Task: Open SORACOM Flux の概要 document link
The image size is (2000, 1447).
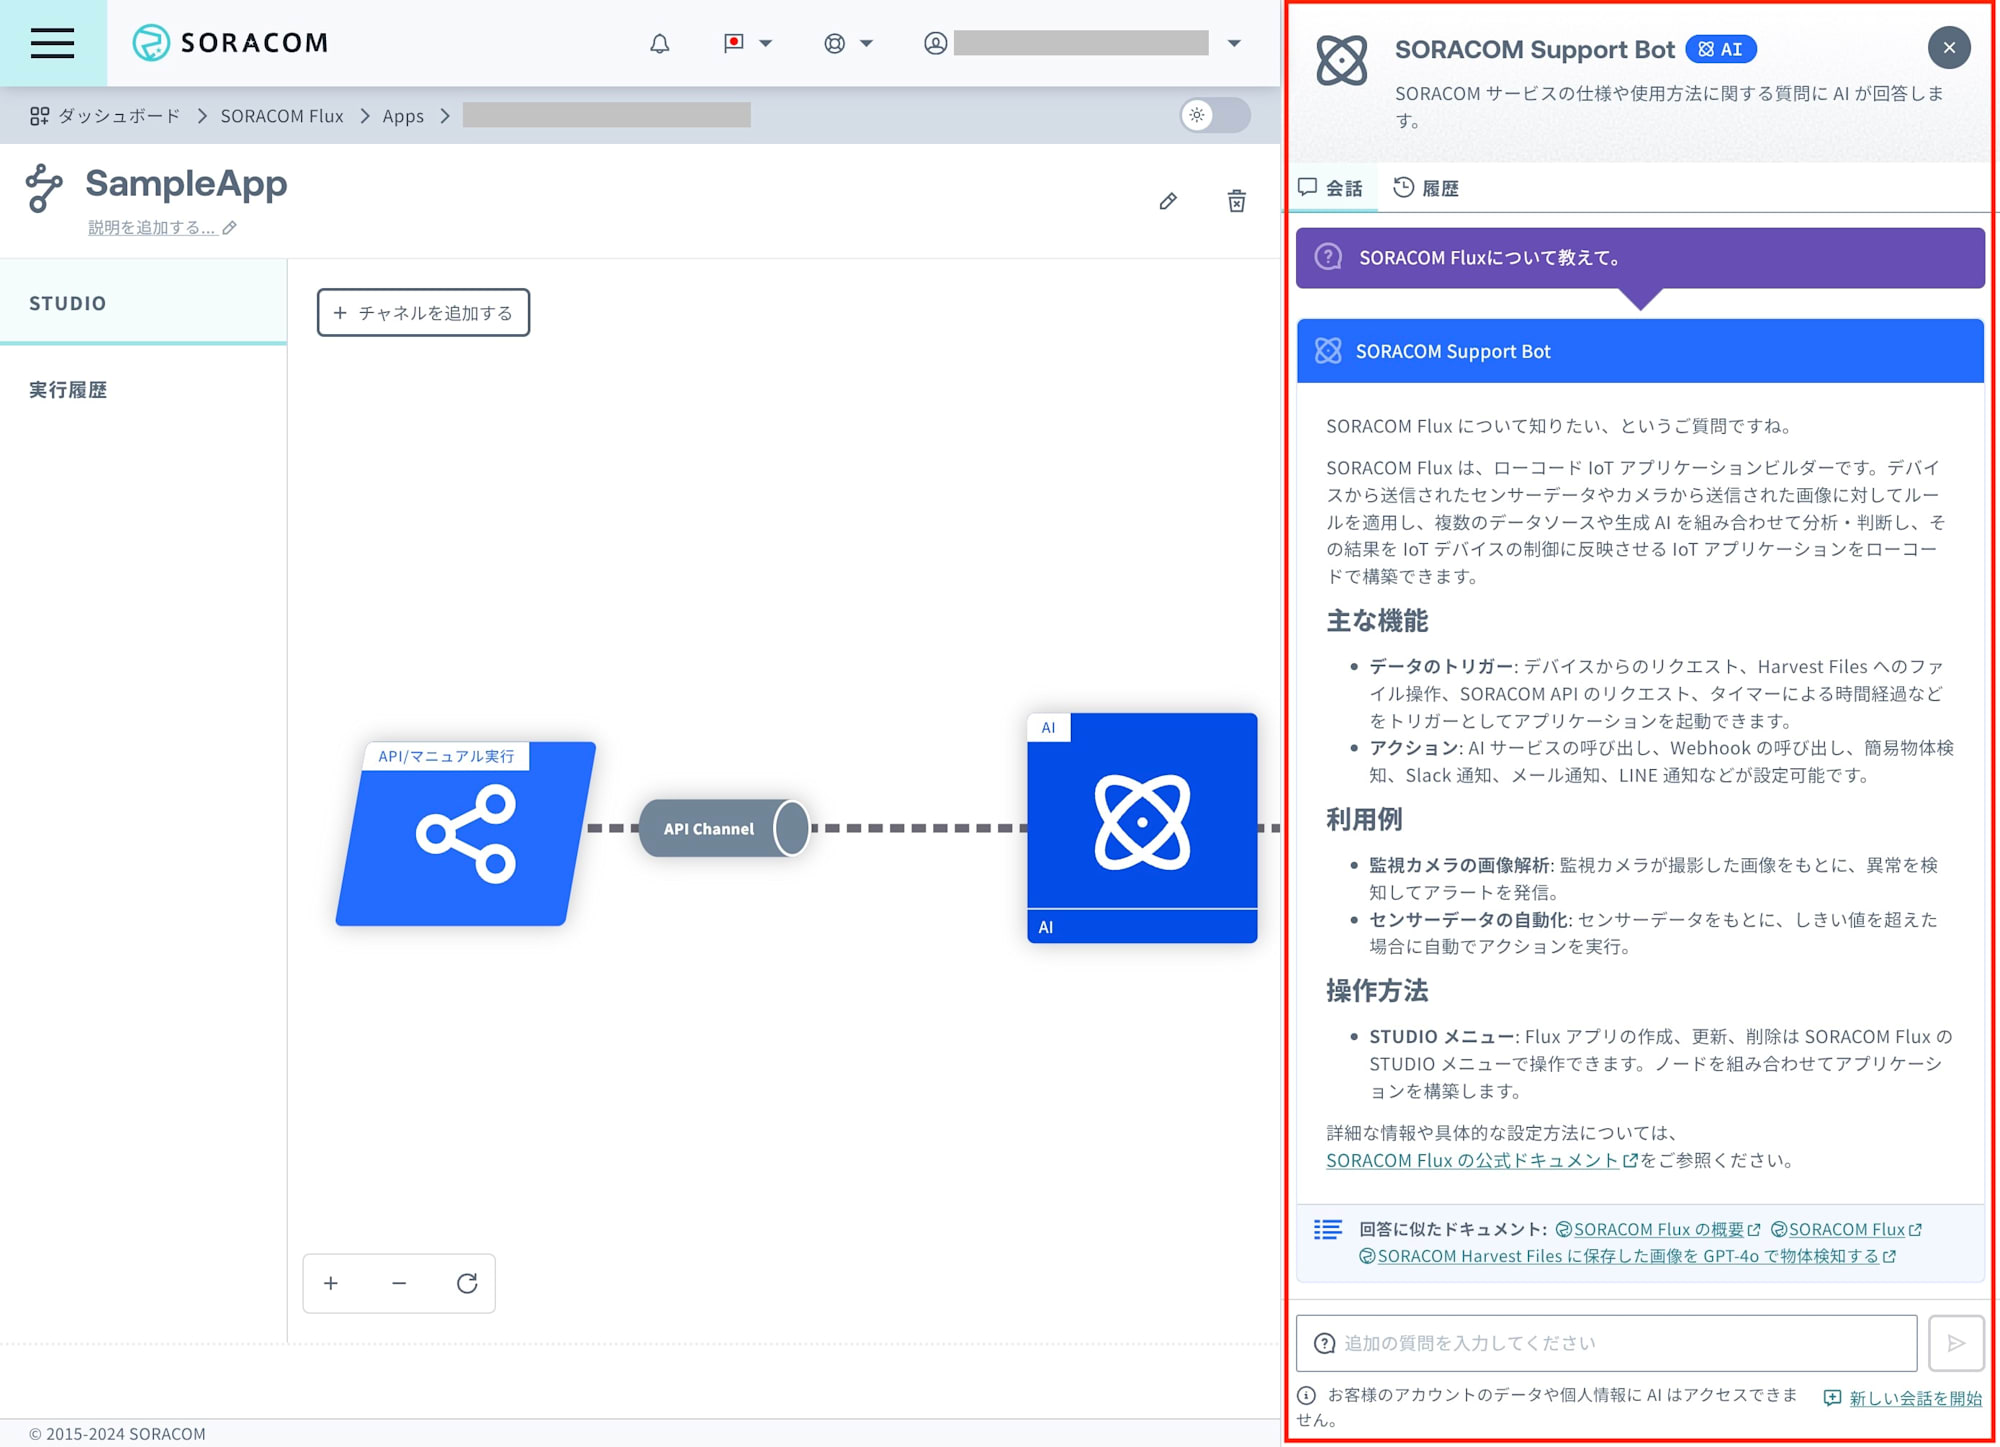Action: coord(1658,1229)
